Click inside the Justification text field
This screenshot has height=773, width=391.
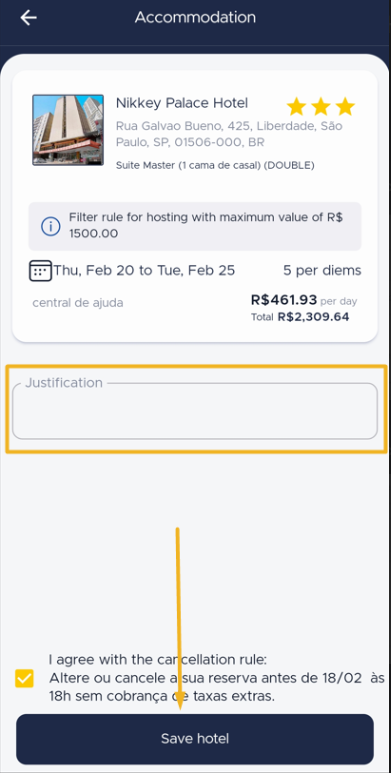pos(195,411)
